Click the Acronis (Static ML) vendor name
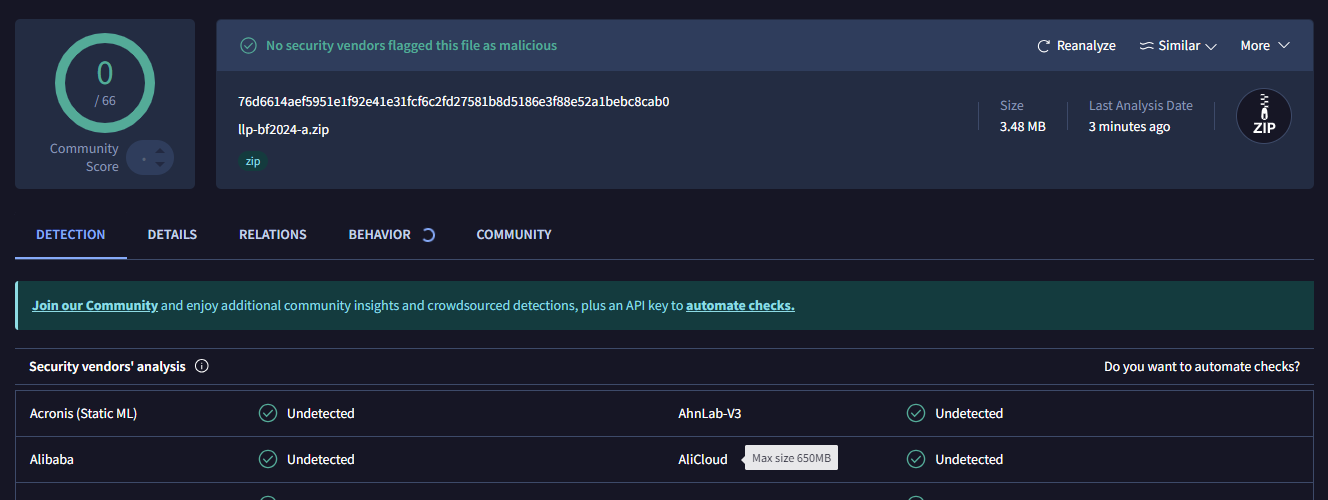The image size is (1328, 500). click(83, 413)
